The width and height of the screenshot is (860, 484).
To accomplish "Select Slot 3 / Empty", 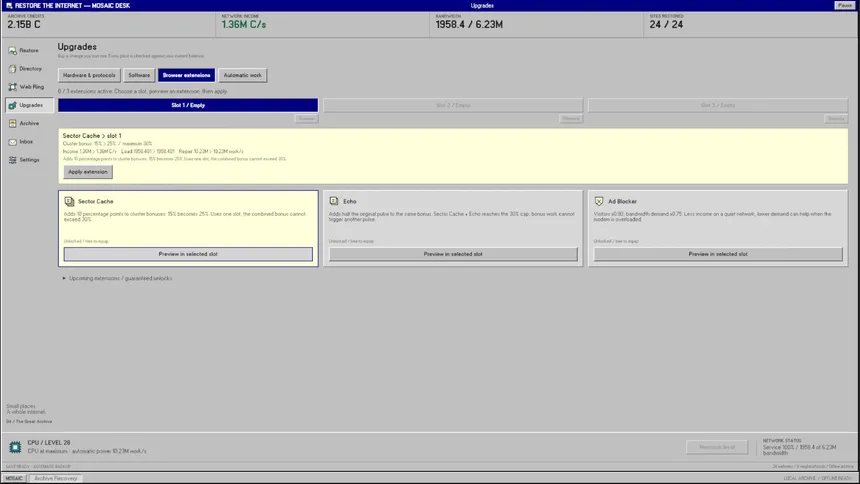I will click(718, 105).
